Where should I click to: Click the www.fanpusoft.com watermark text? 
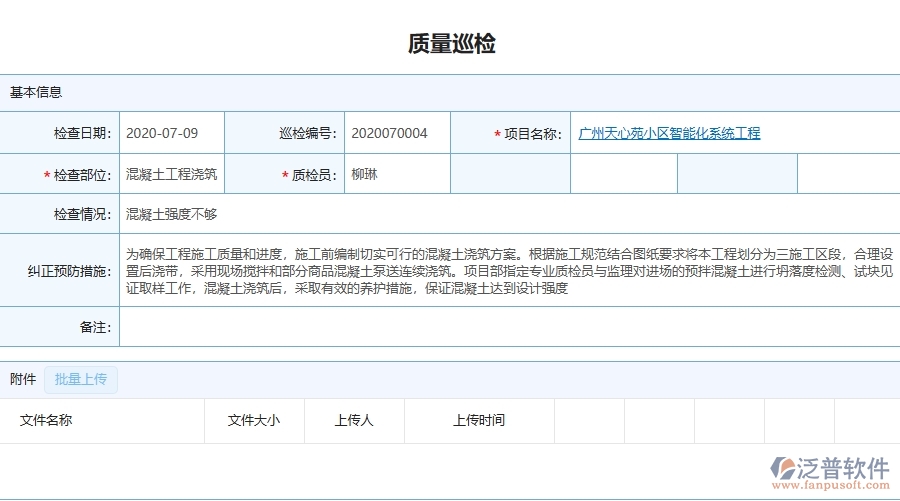point(832,485)
